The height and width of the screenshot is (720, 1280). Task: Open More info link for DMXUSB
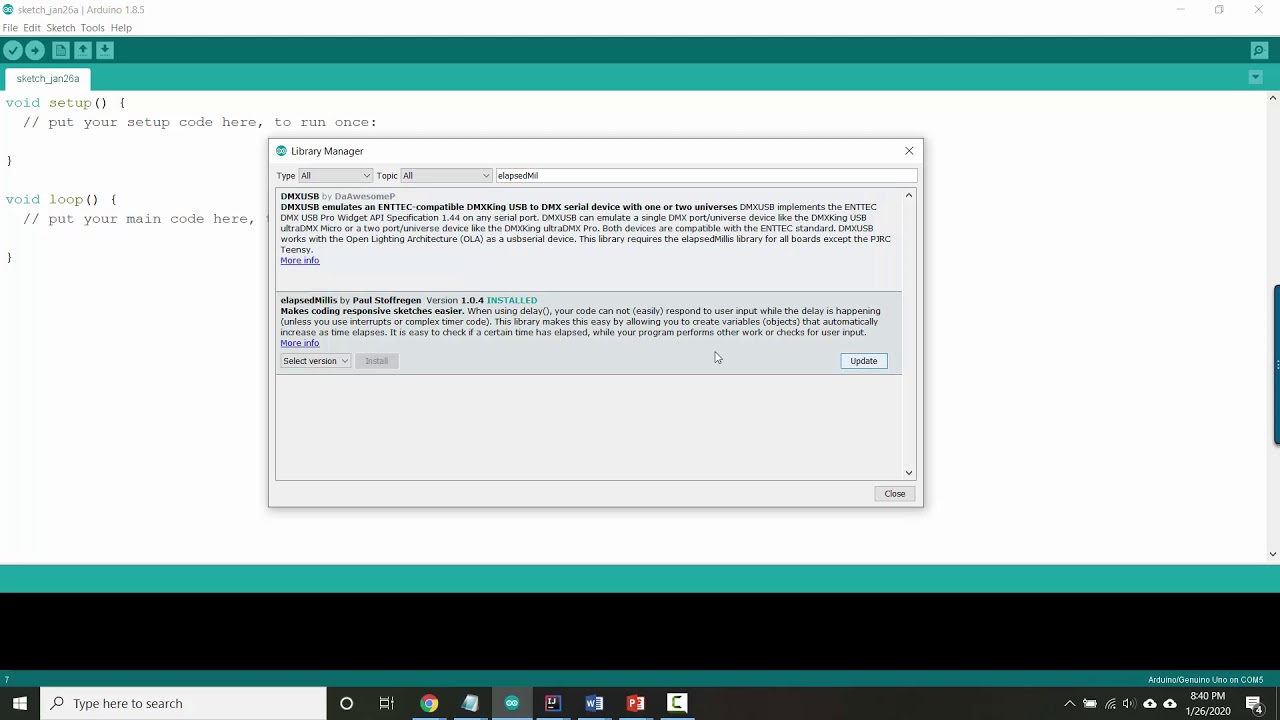click(300, 261)
